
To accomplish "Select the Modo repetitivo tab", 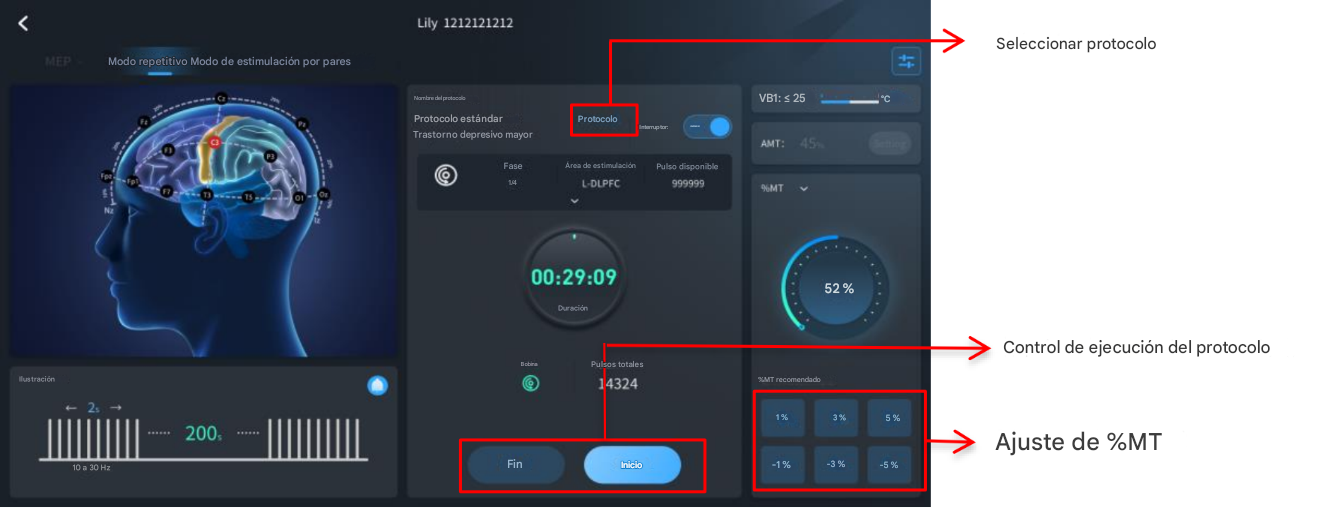I will tap(147, 62).
